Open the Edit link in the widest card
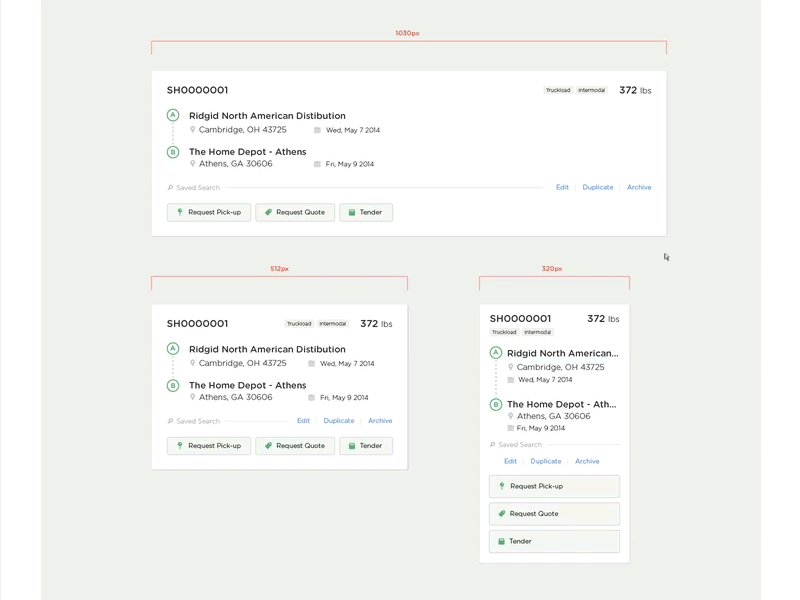Viewport: 800px width, 600px height. [x=562, y=187]
